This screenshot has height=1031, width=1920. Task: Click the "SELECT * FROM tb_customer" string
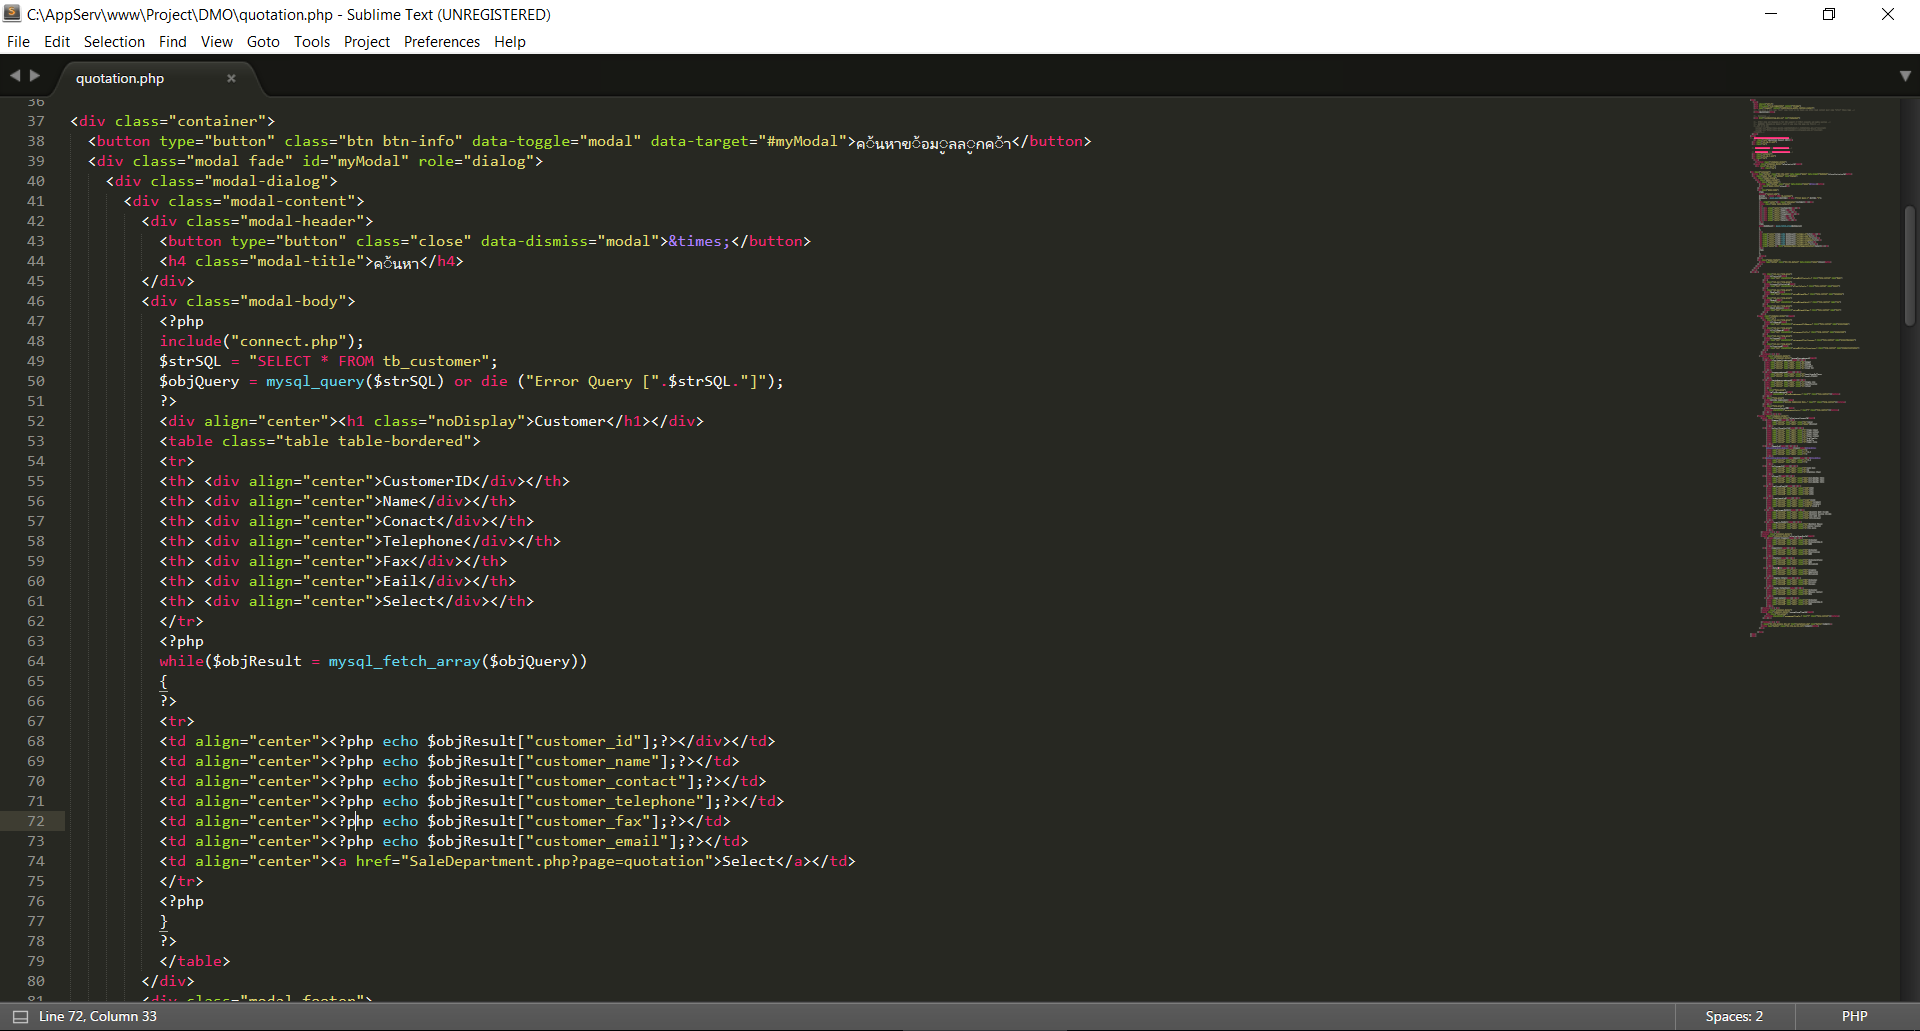tap(368, 361)
